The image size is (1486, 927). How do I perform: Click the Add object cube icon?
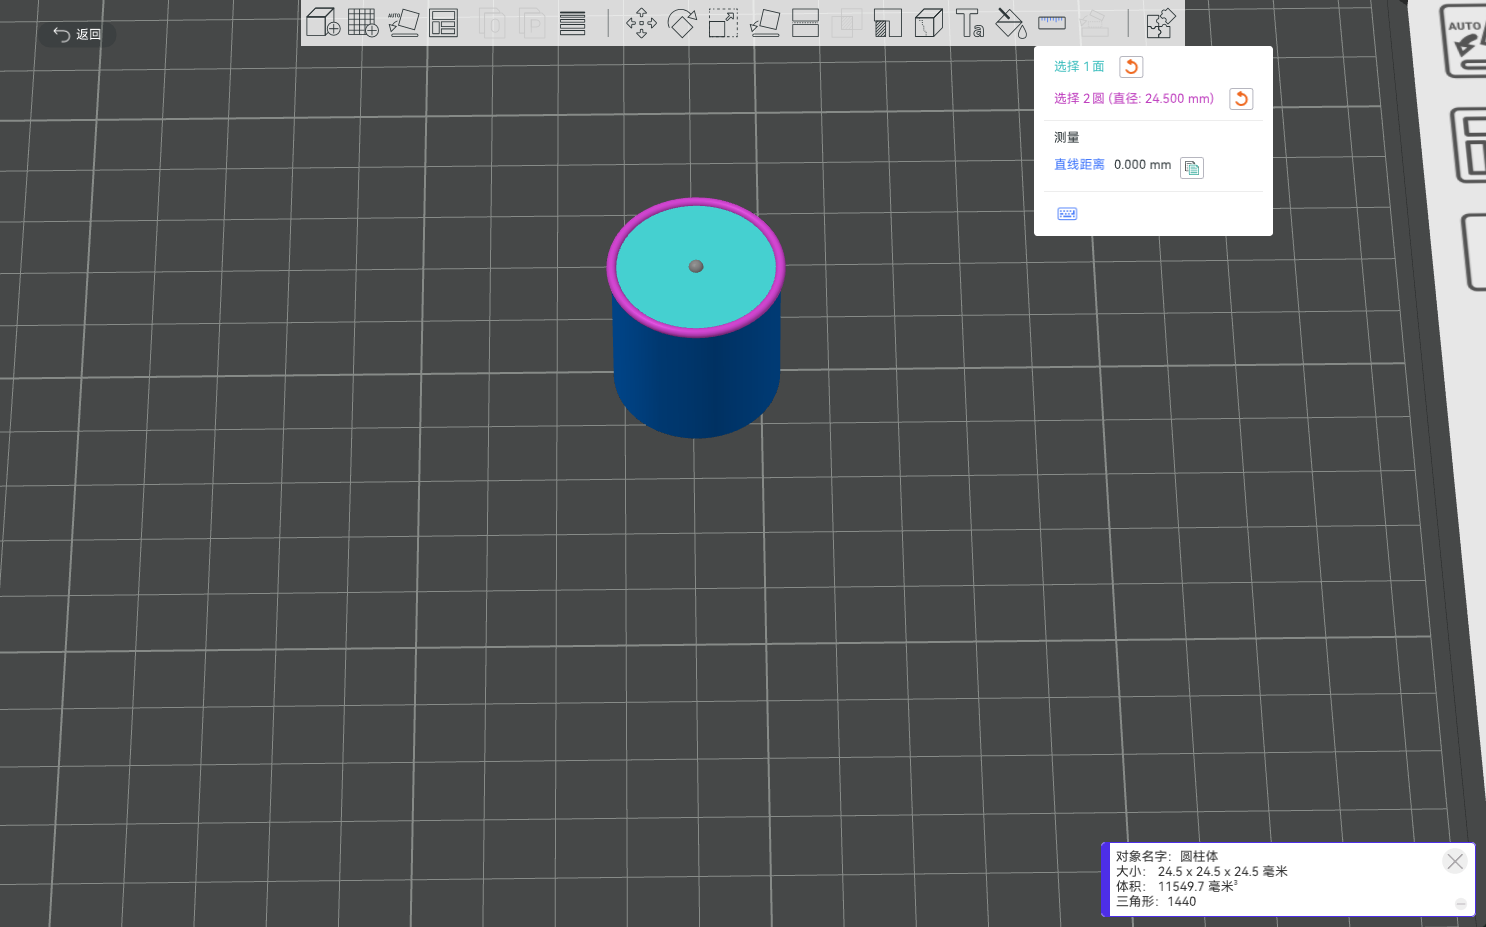322,23
